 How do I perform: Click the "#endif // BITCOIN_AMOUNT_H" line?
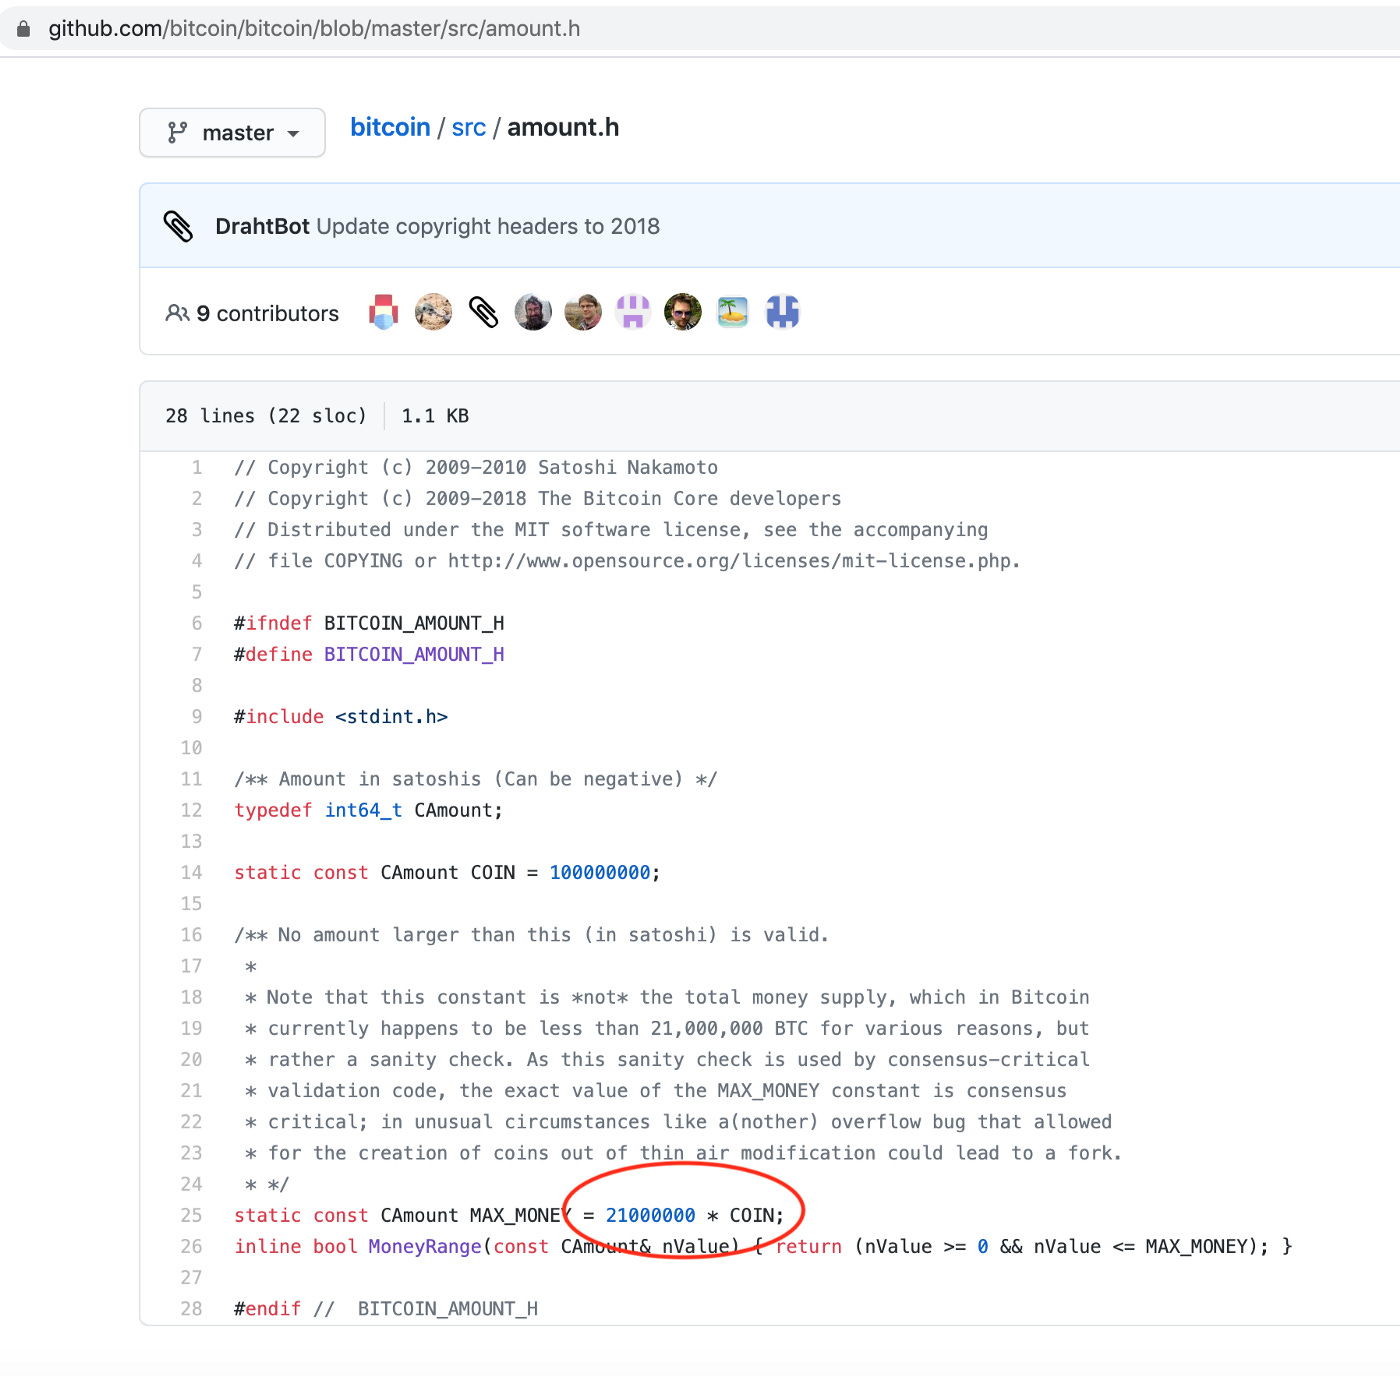click(386, 1309)
